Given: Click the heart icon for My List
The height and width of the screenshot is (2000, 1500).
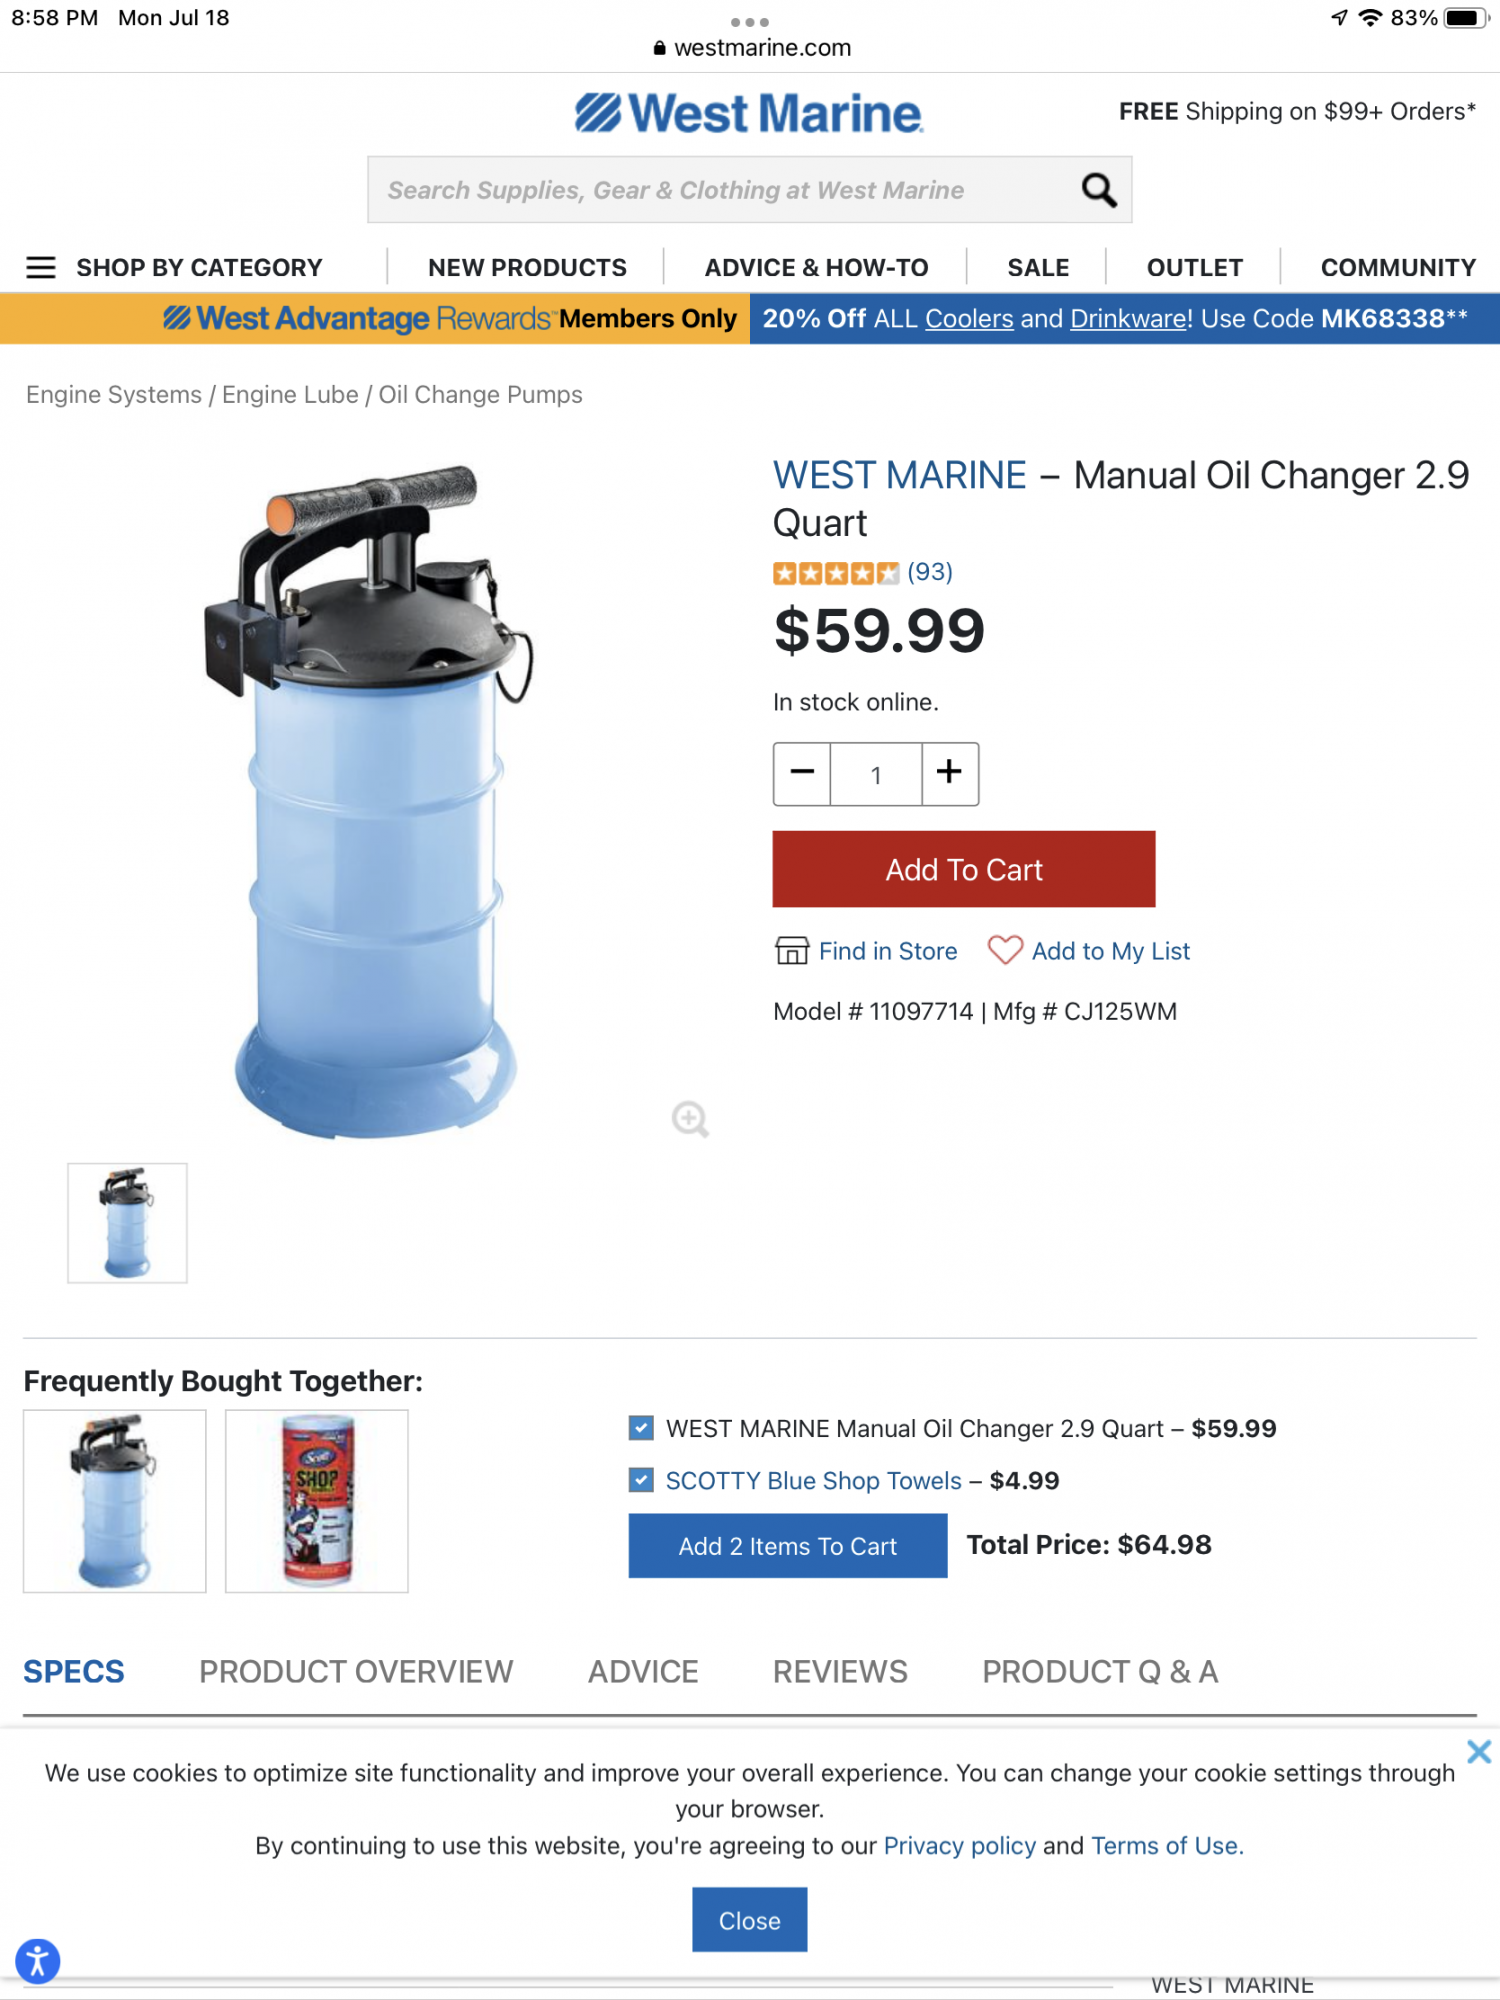Looking at the screenshot, I should [x=1005, y=950].
